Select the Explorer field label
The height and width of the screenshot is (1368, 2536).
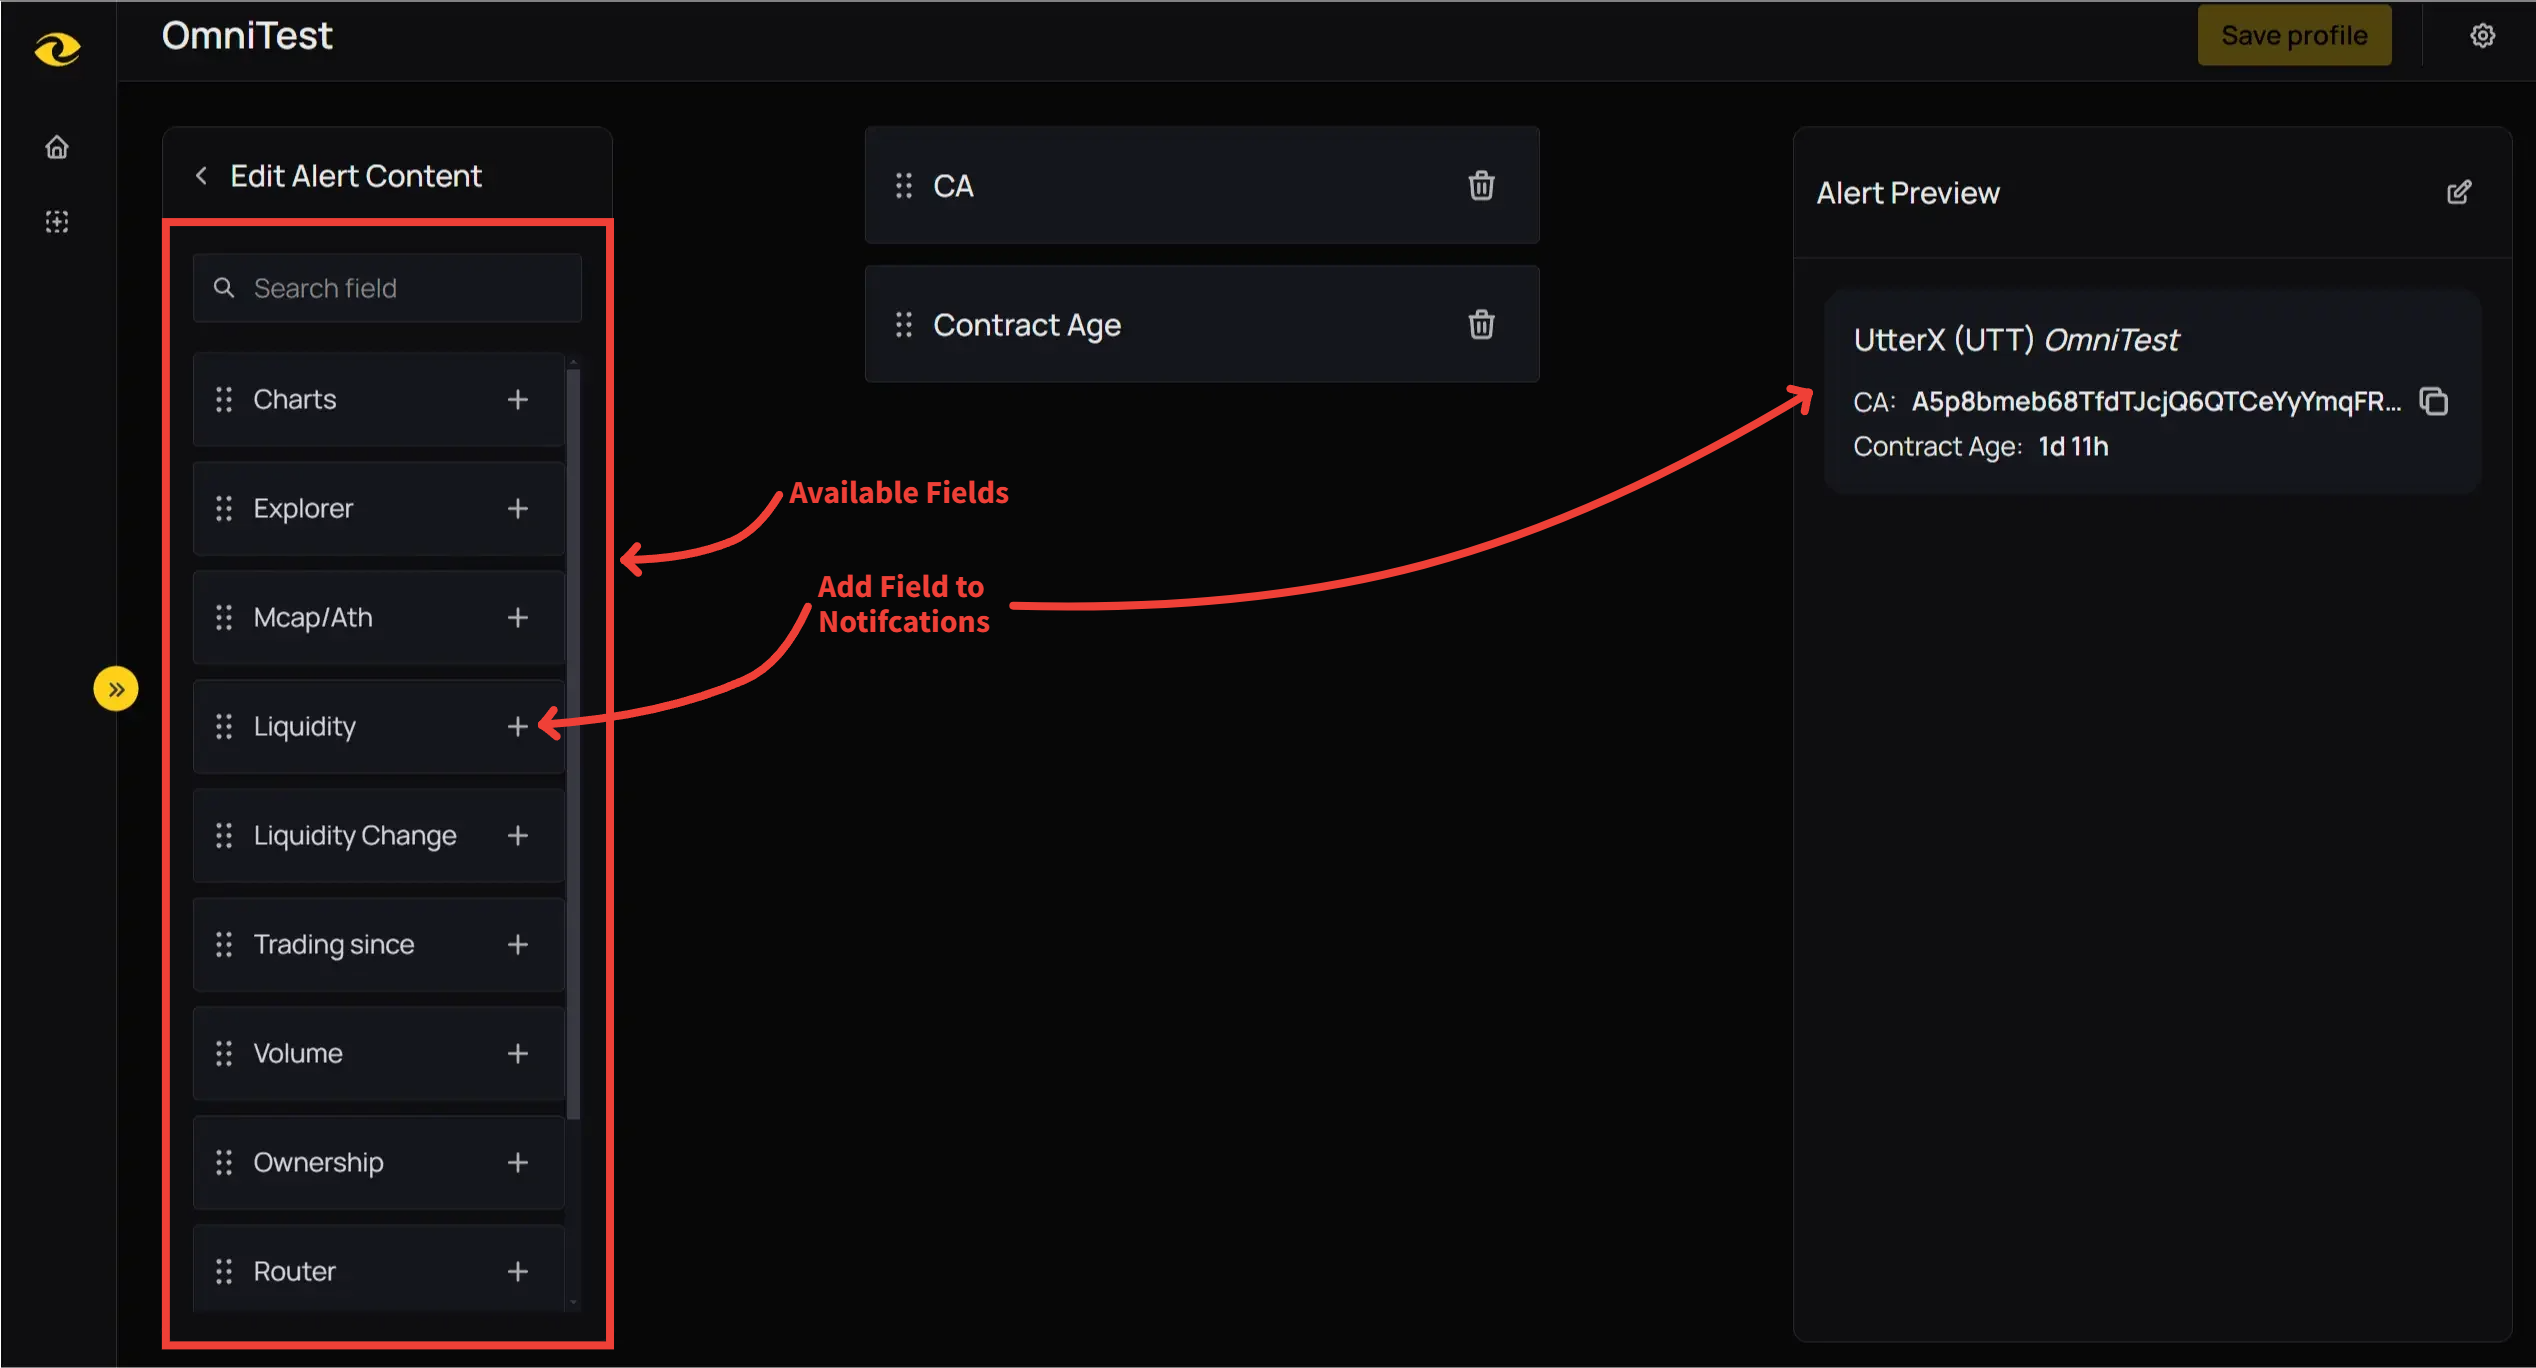pyautogui.click(x=303, y=508)
